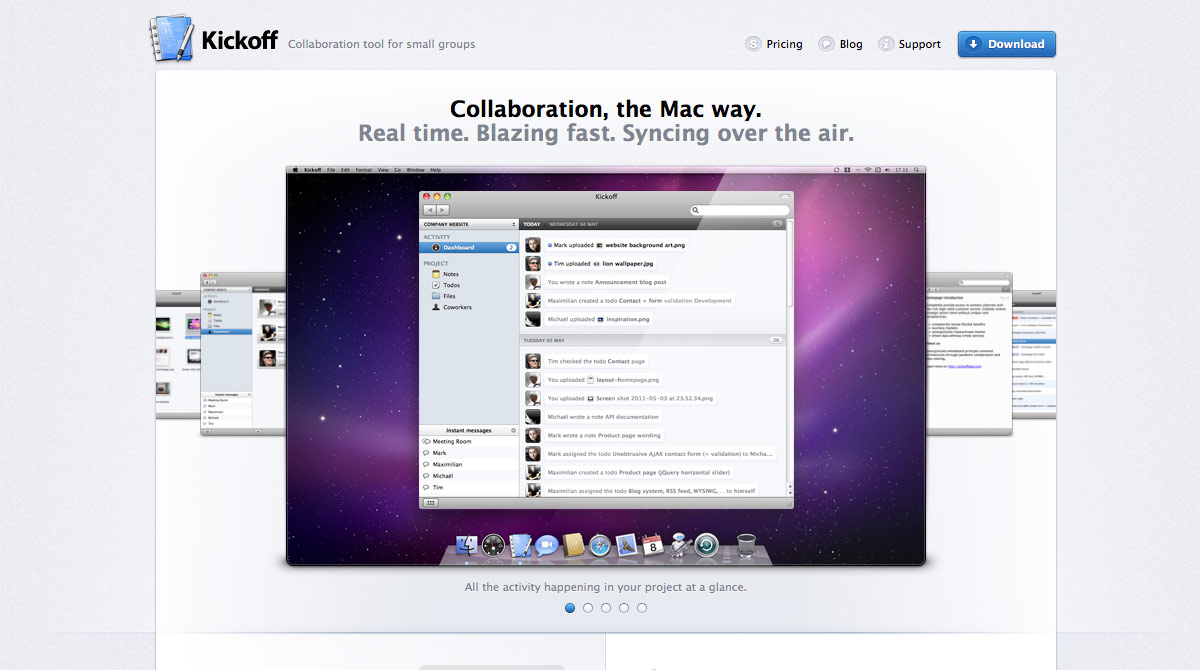Open 'inspiration.png' upload entry
The image size is (1200, 670).
[x=599, y=319]
